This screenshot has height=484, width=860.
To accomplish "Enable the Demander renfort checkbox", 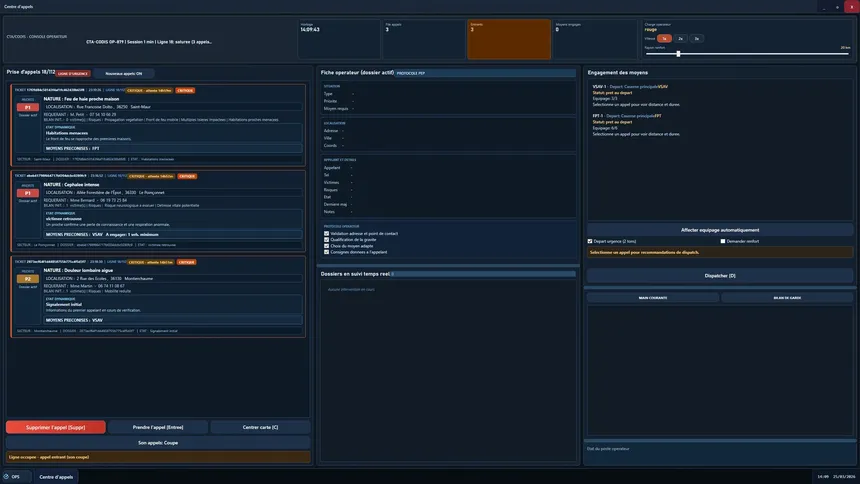I will 723,241.
